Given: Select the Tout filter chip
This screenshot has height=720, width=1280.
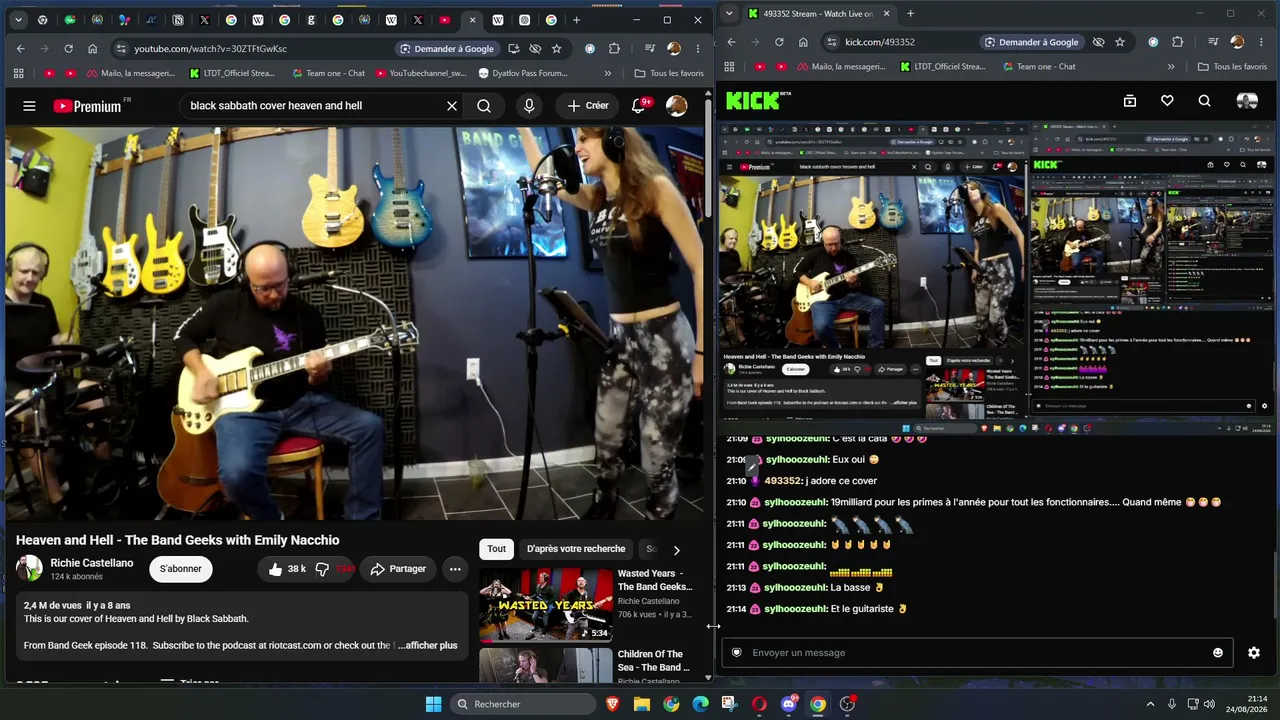Looking at the screenshot, I should coord(497,549).
